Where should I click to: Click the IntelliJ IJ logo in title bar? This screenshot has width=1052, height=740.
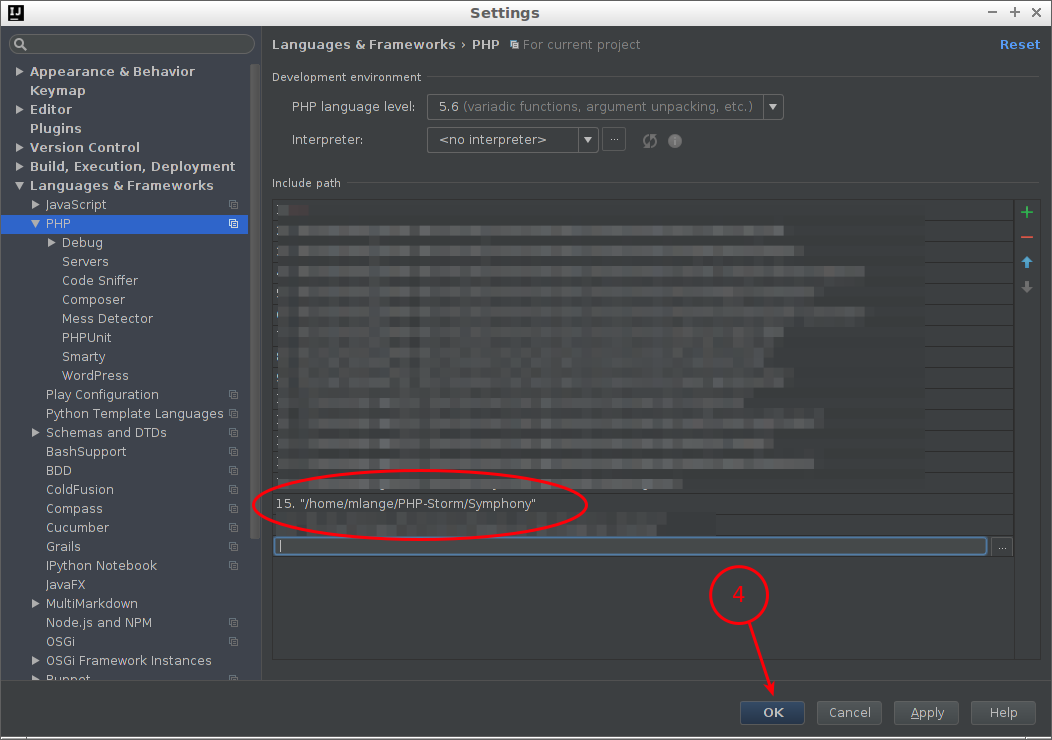coord(15,13)
